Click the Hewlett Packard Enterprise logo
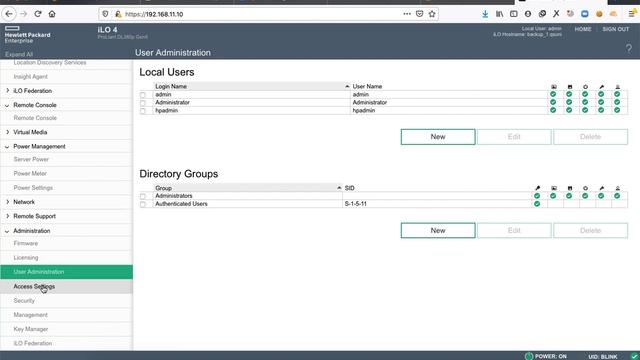 coord(27,35)
